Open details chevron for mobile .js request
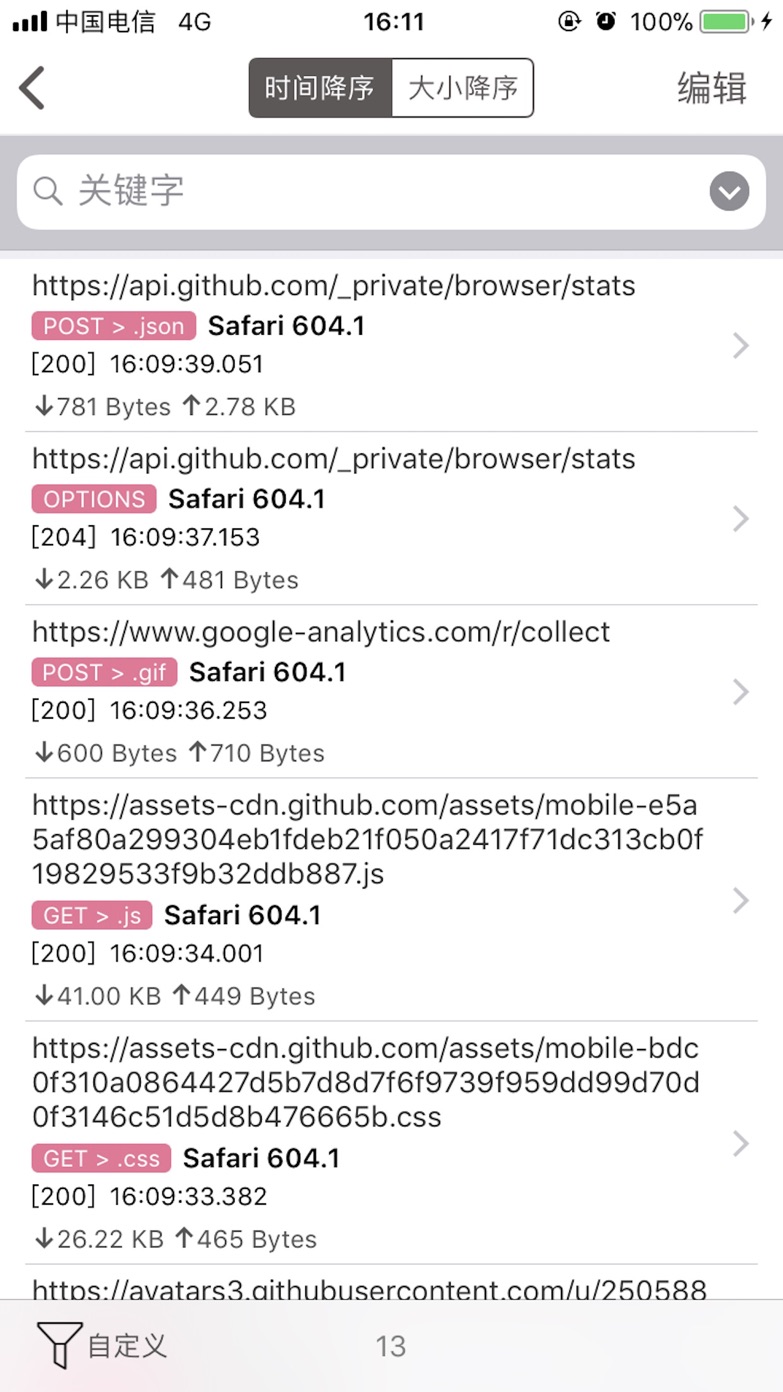The width and height of the screenshot is (783, 1392). pyautogui.click(x=740, y=901)
